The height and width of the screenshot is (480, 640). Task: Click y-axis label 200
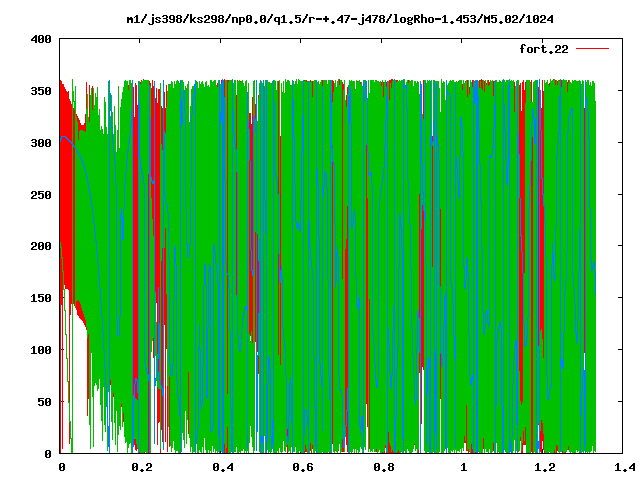point(41,247)
